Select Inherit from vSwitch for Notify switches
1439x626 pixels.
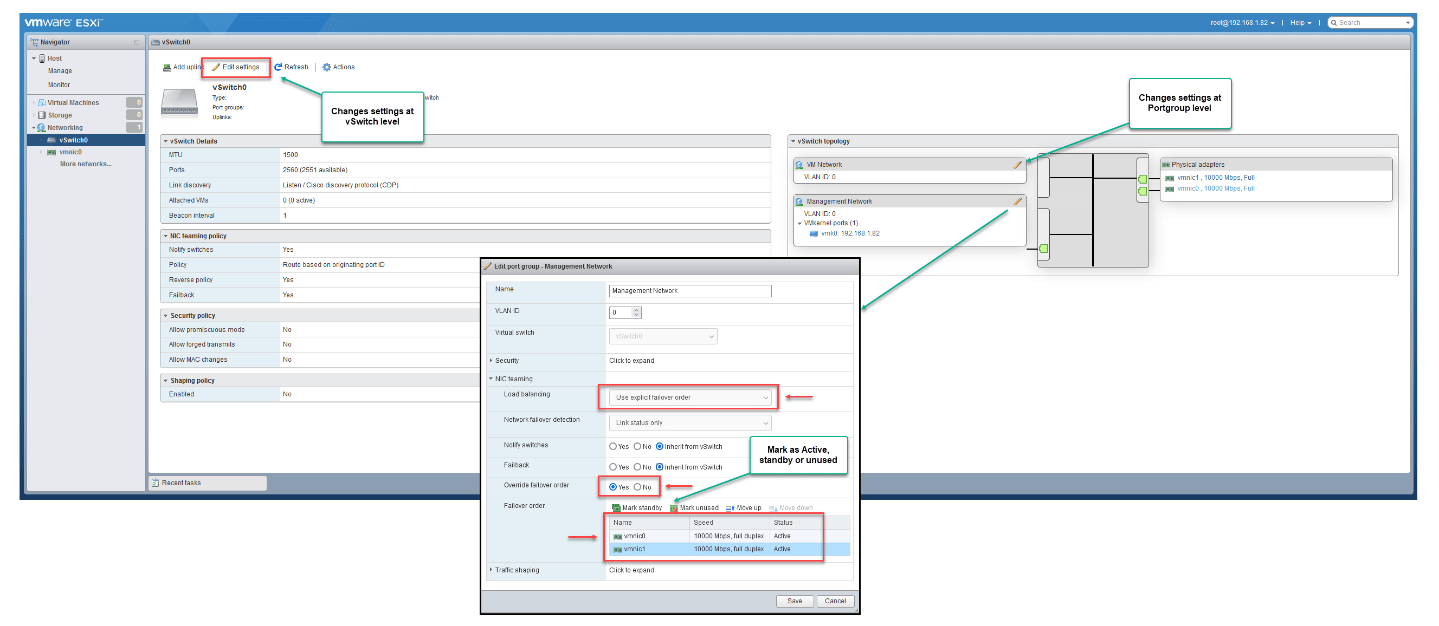point(659,446)
